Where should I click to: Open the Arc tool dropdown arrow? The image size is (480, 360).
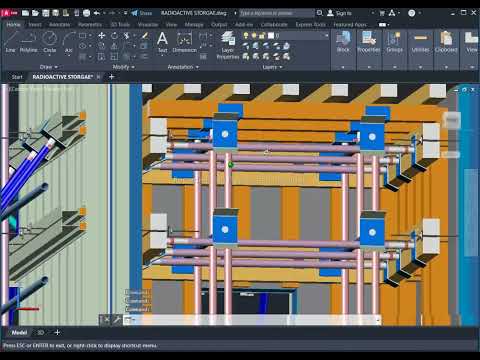pyautogui.click(x=69, y=55)
